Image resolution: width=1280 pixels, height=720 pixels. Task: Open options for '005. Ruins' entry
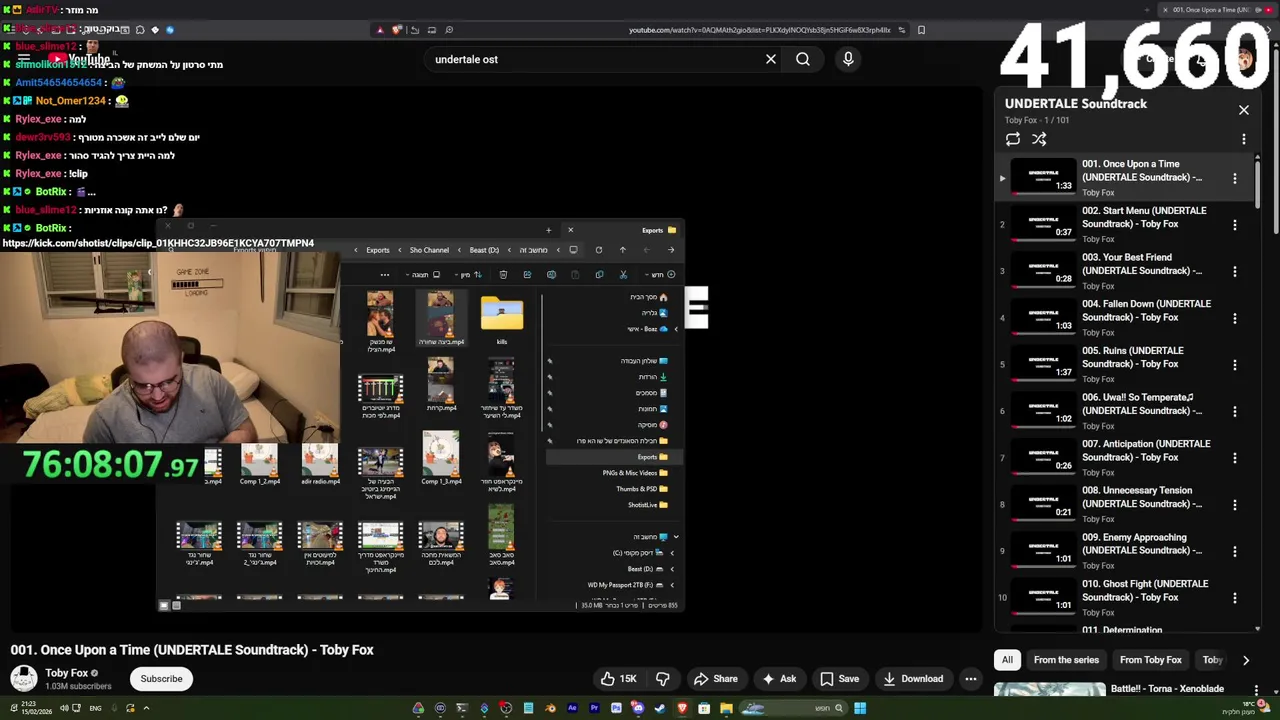tap(1235, 365)
